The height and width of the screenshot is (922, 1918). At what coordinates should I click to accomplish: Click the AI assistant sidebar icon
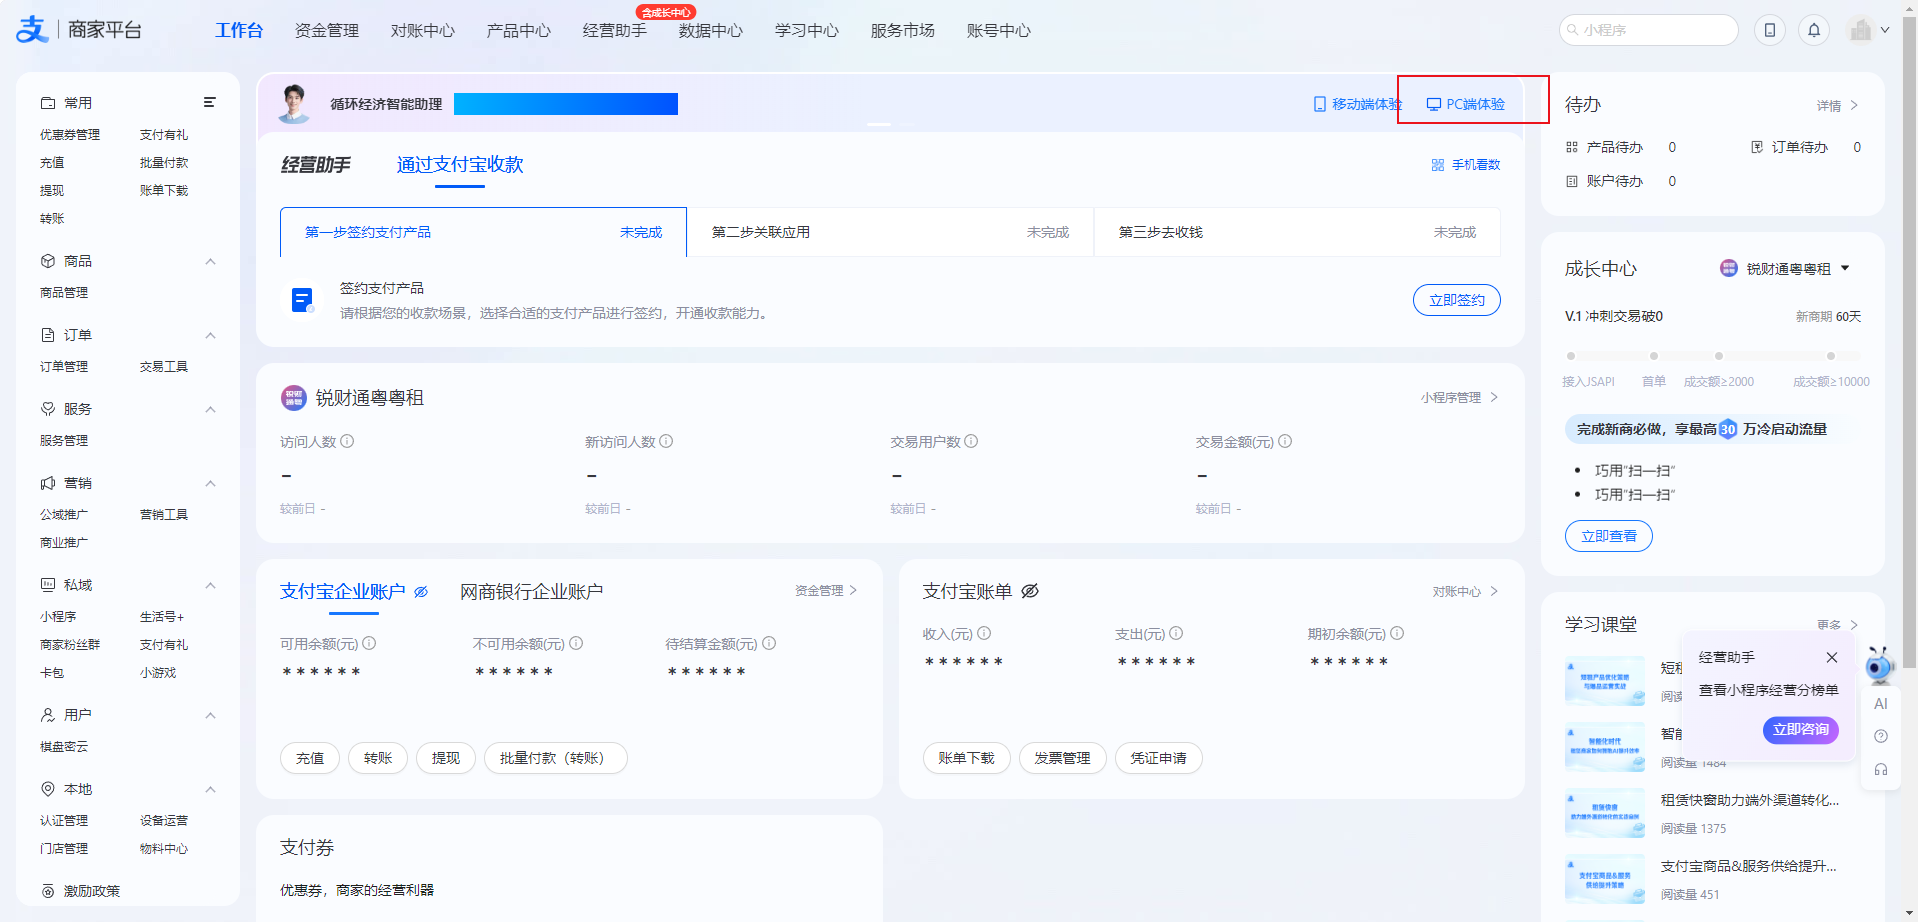(1880, 704)
